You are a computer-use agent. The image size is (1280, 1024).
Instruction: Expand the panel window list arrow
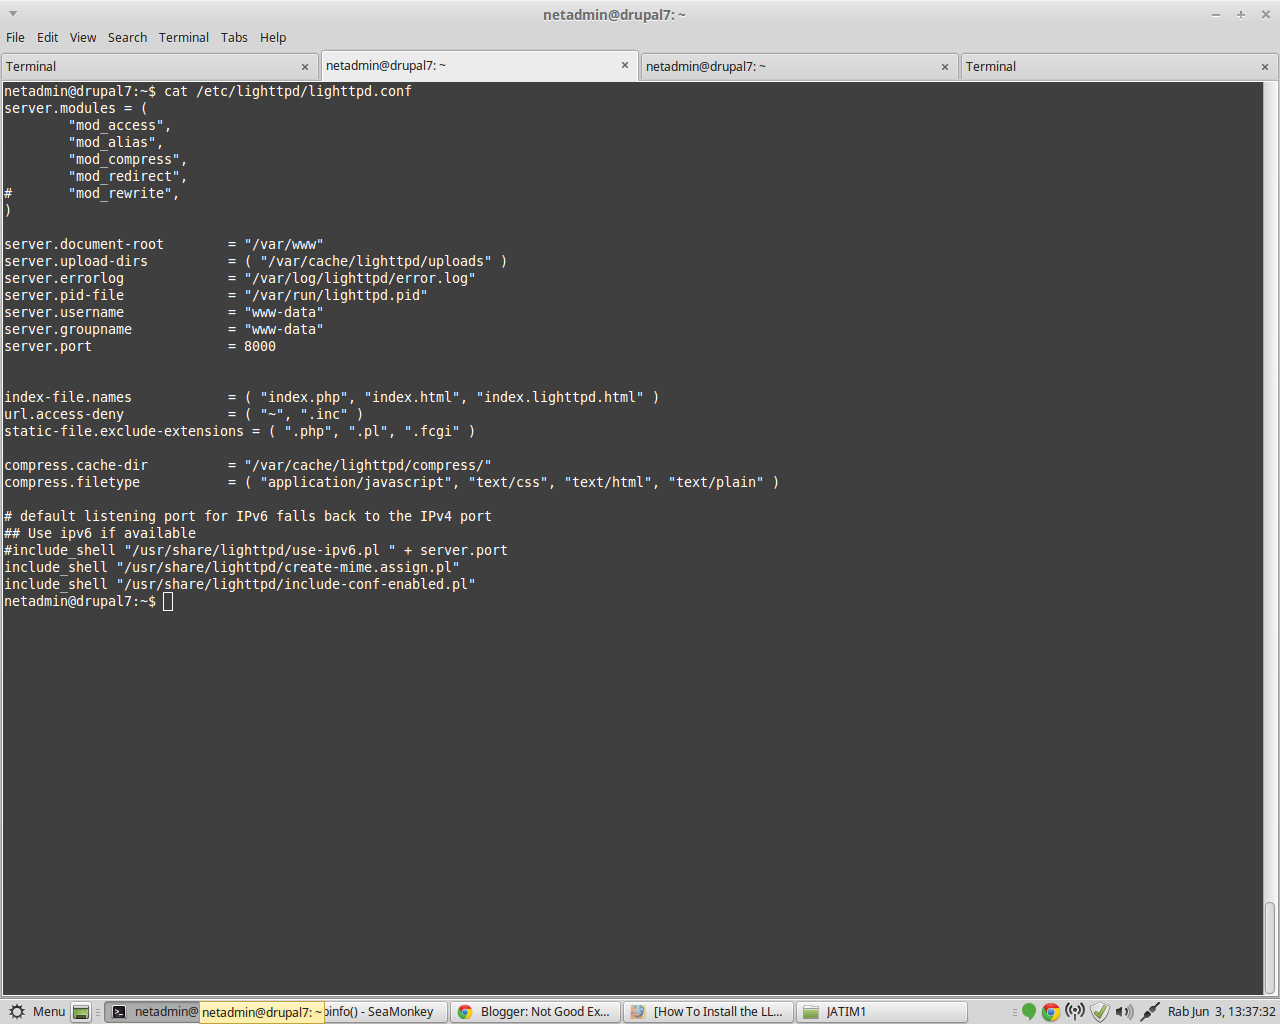pyautogui.click(x=1015, y=1011)
